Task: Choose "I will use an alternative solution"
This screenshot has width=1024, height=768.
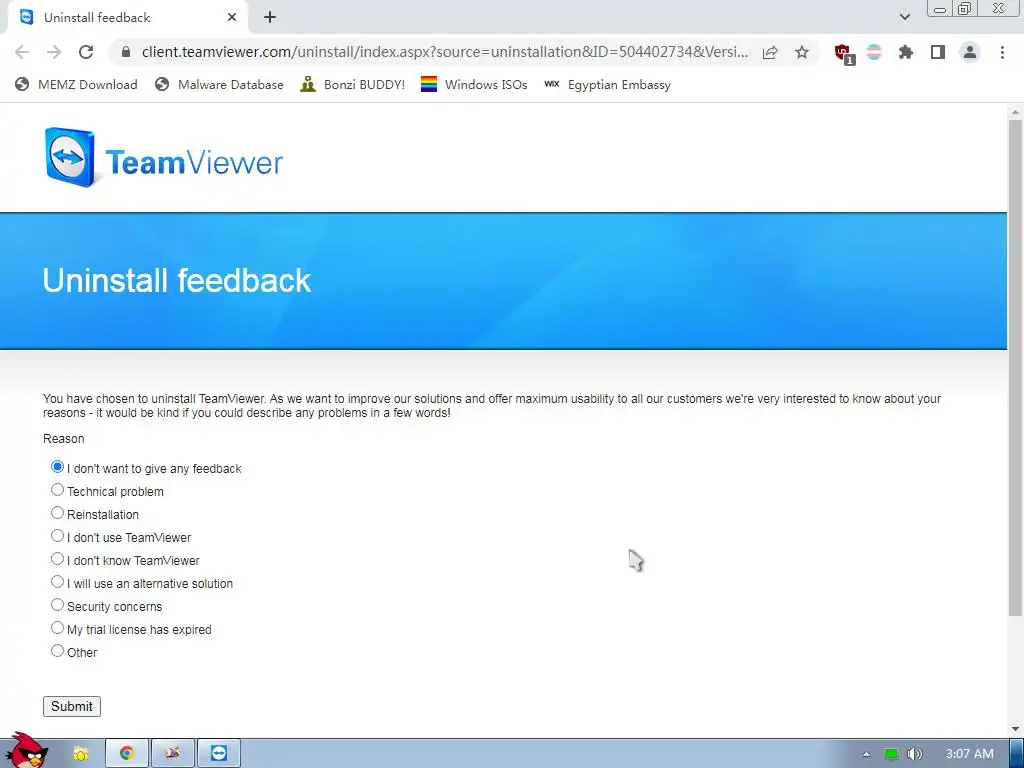Action: point(57,582)
